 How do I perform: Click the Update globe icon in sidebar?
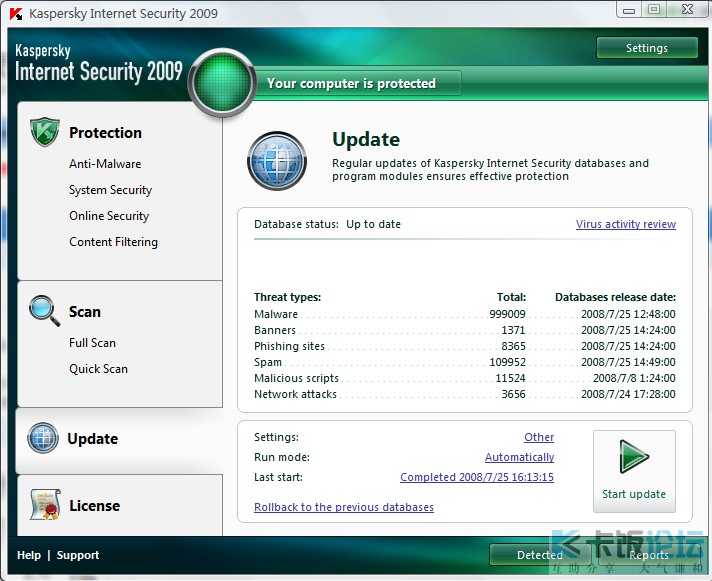click(43, 438)
